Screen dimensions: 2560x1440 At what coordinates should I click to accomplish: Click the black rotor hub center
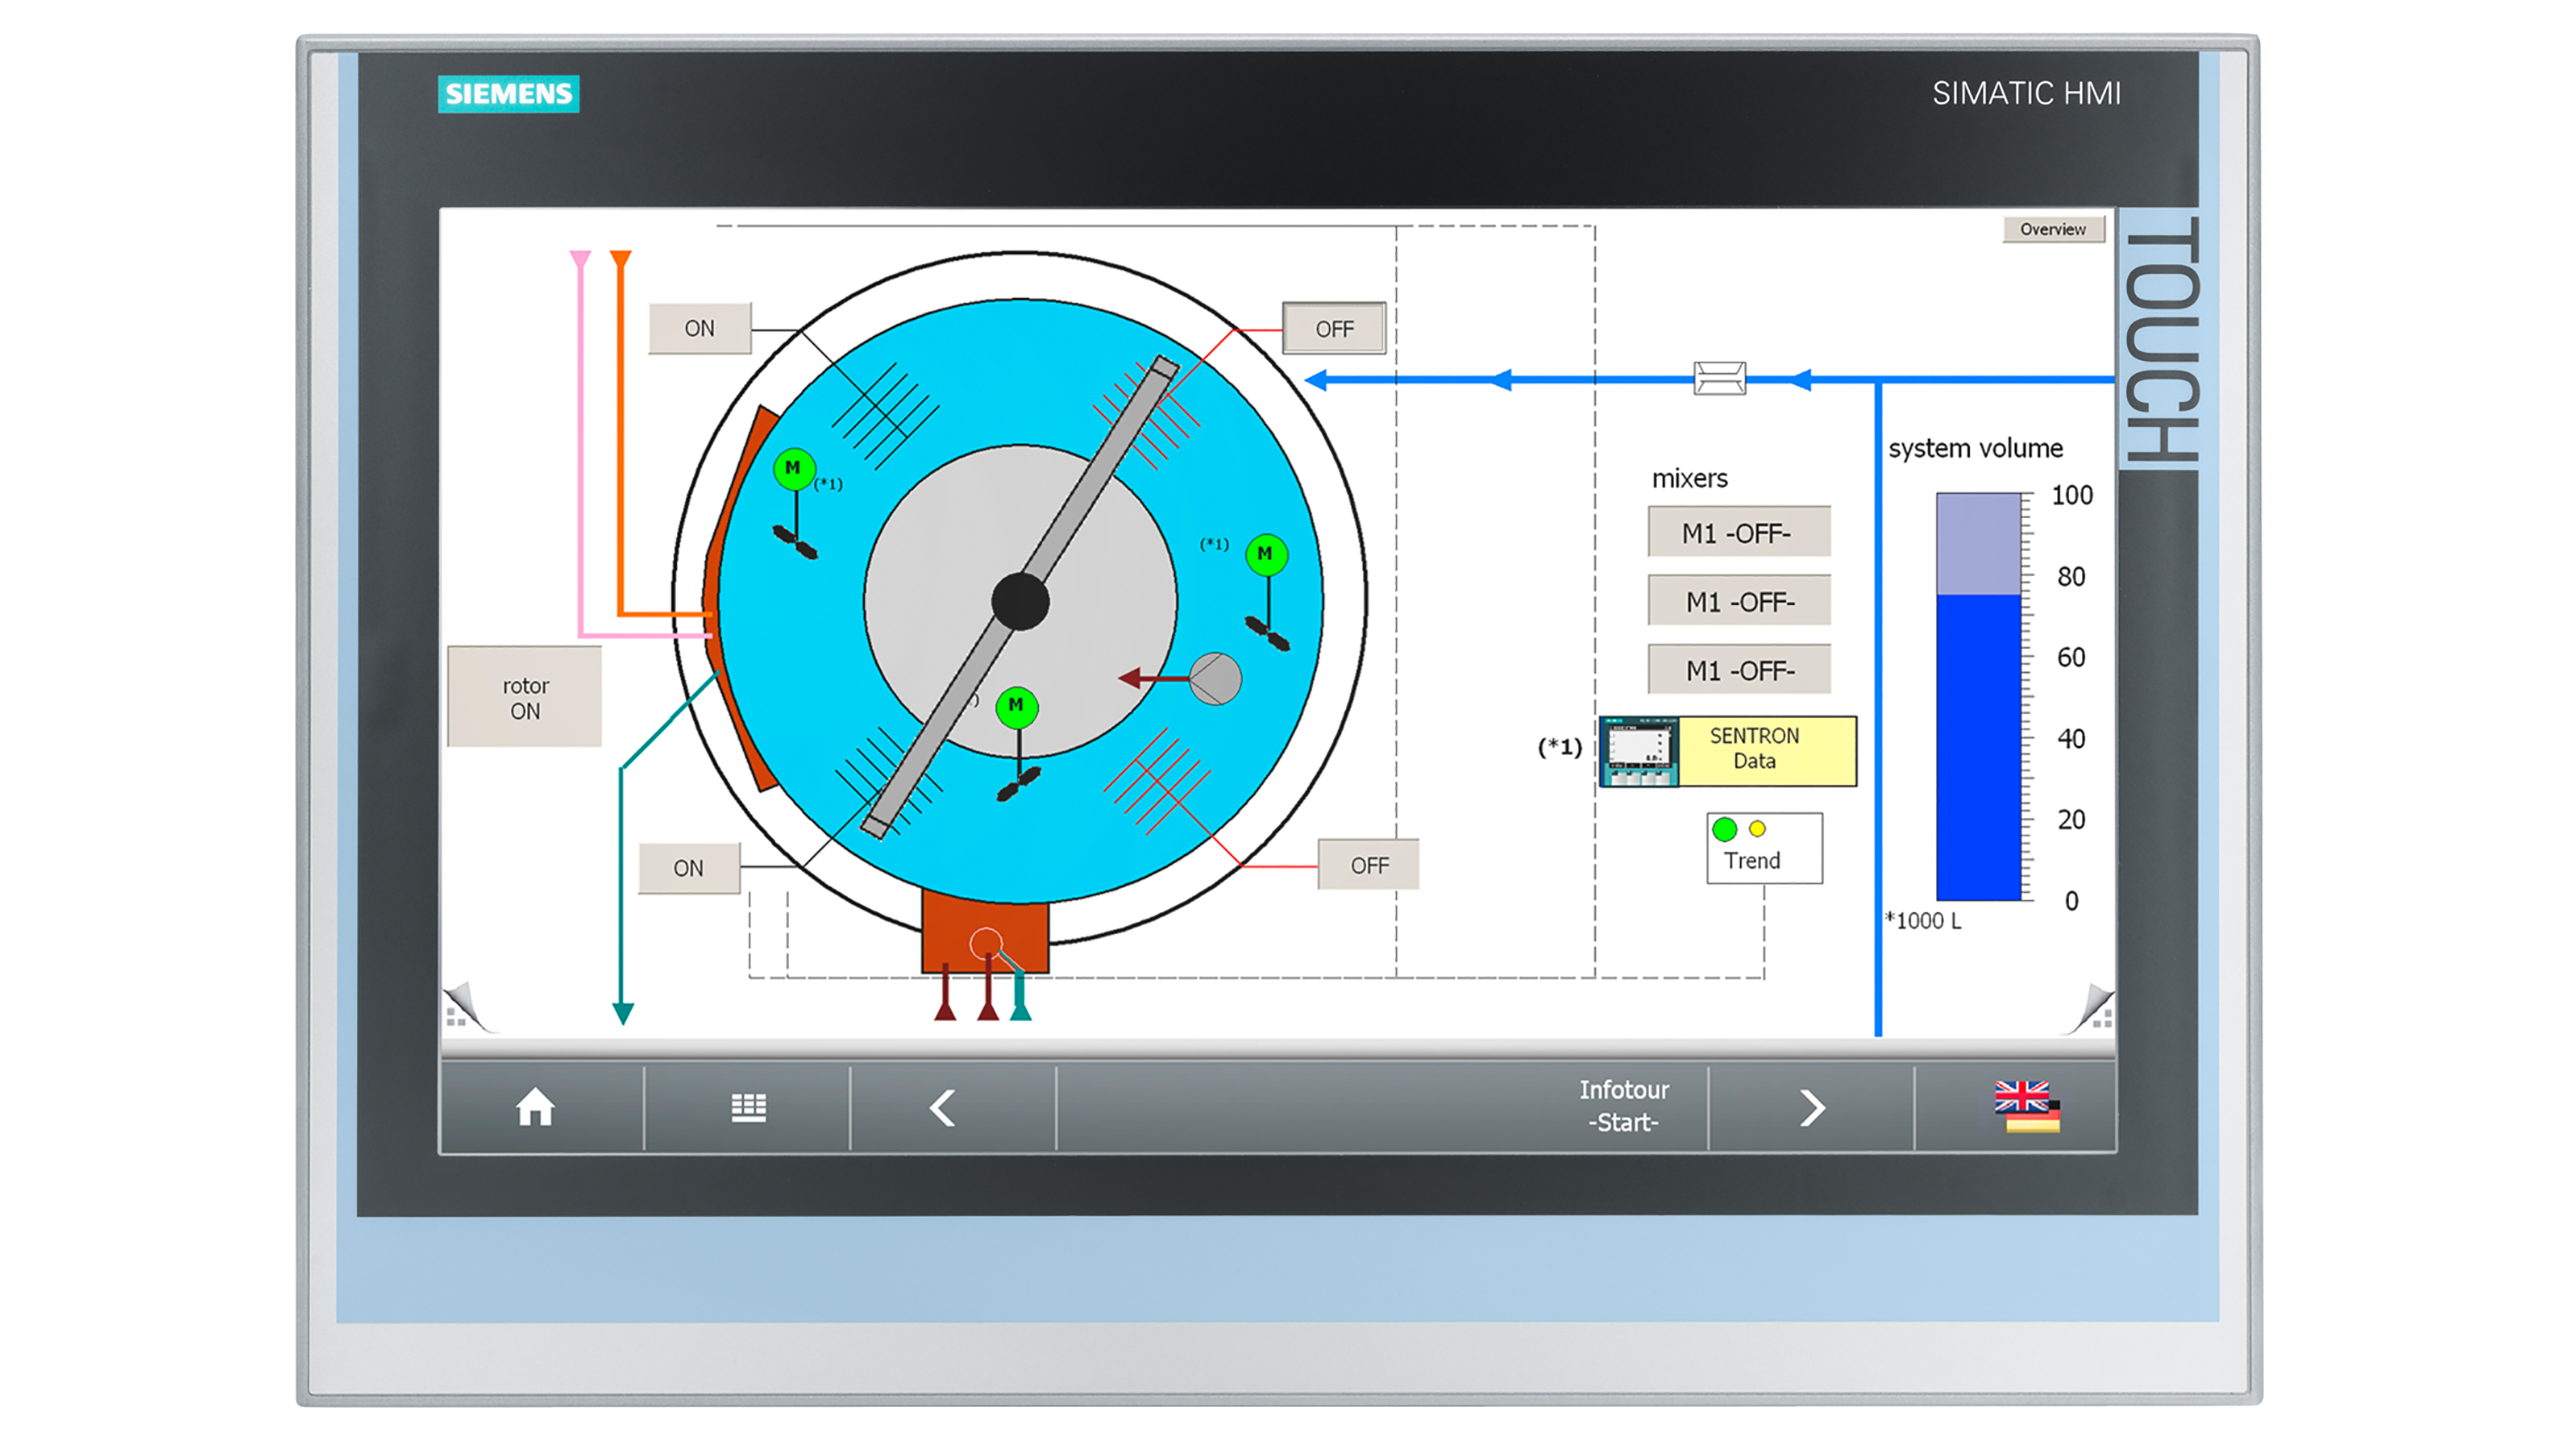[1019, 601]
